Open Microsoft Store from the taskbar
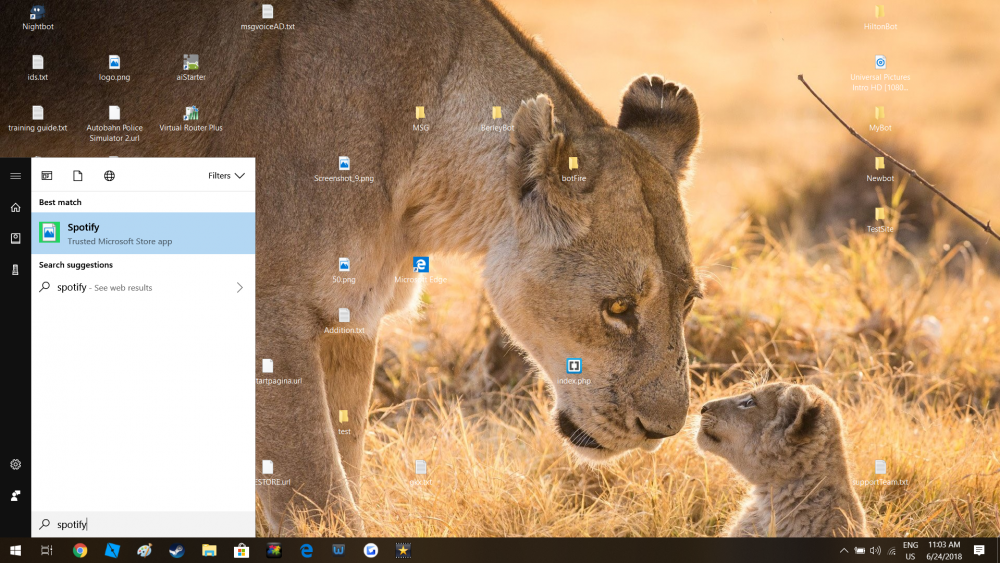Image resolution: width=1000 pixels, height=563 pixels. click(241, 550)
